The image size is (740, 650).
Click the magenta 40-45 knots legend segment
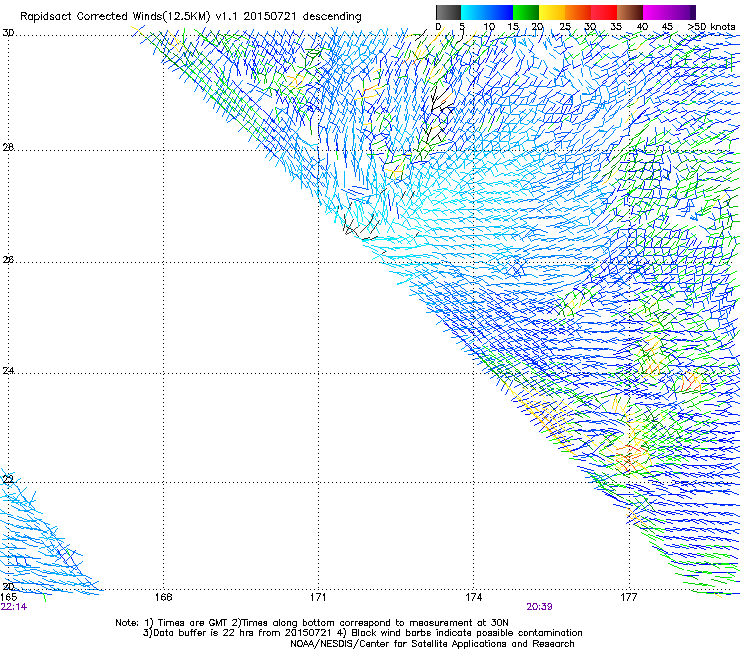coord(656,12)
